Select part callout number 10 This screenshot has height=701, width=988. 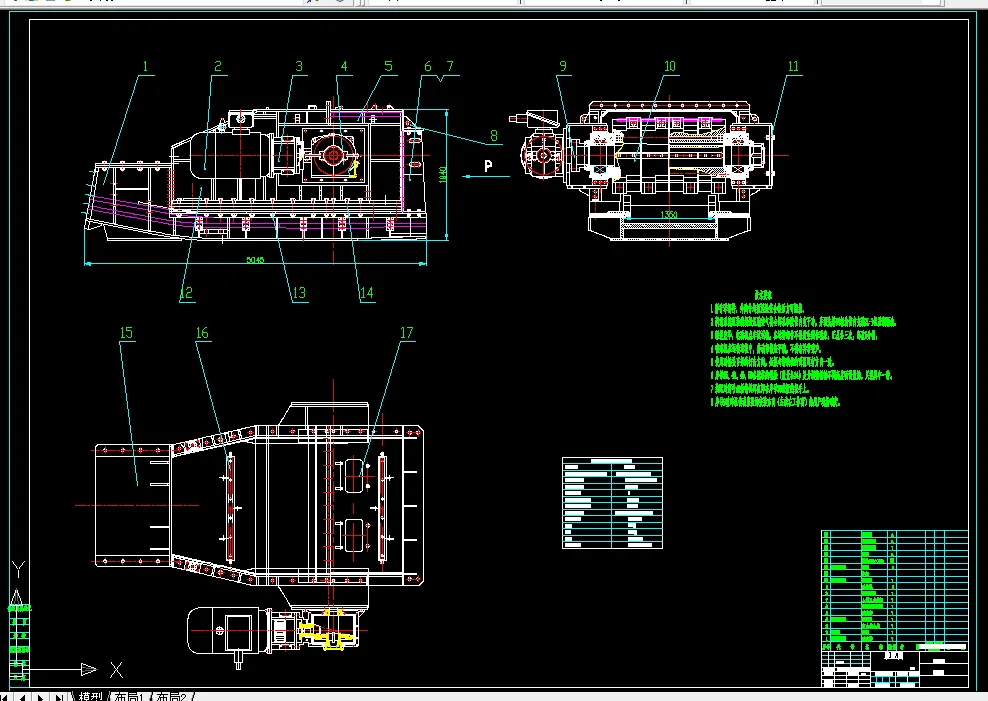coord(670,66)
